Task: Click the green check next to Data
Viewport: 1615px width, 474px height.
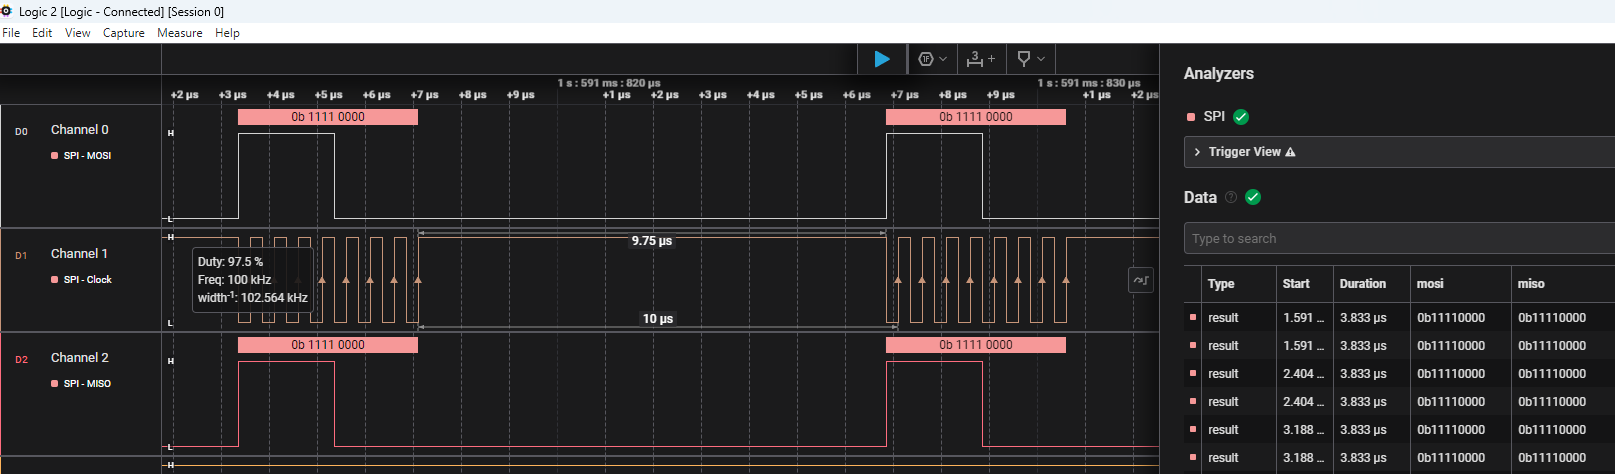Action: click(x=1253, y=198)
